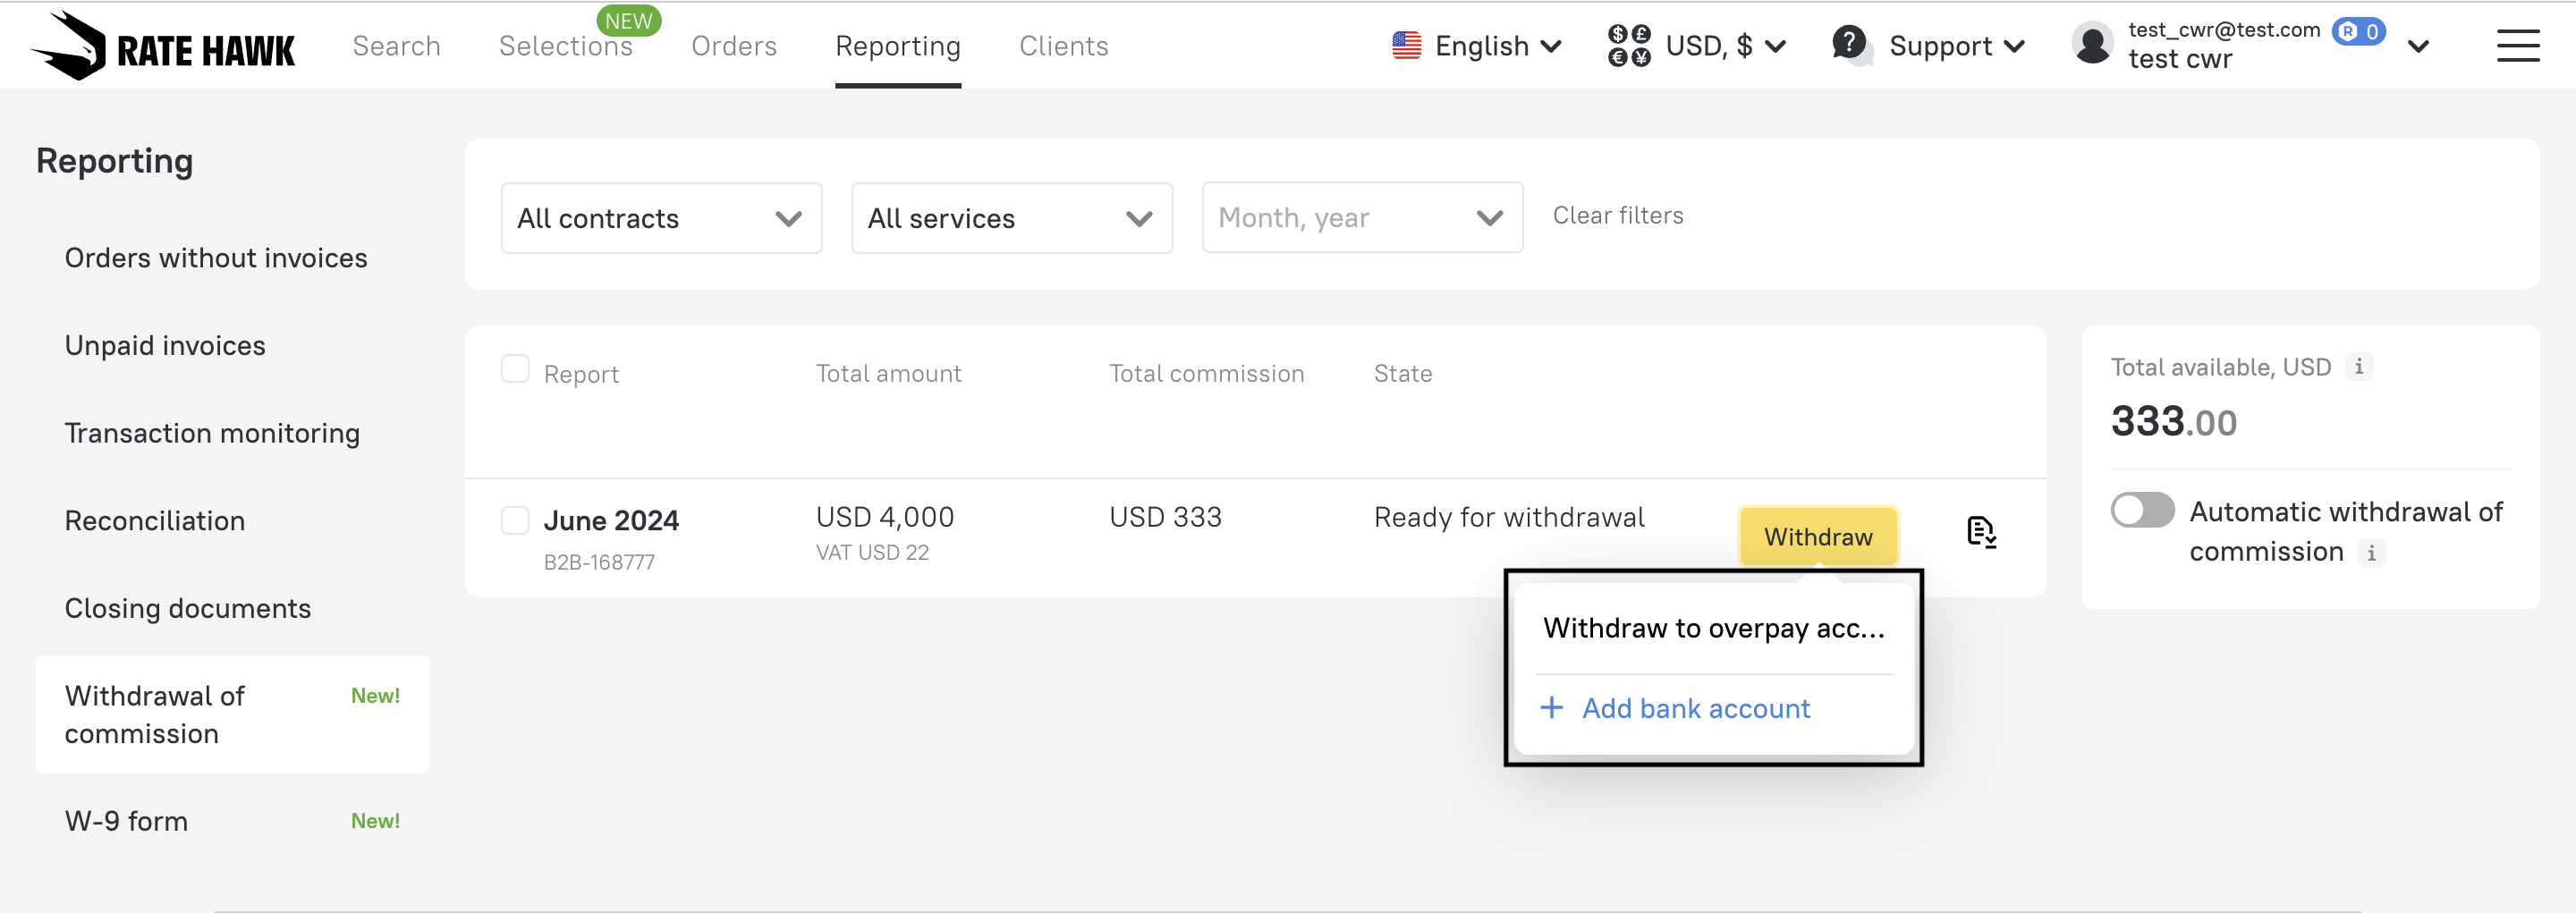The height and width of the screenshot is (913, 2576).
Task: Click info icon next to Automatic withdrawal commission
Action: click(x=2371, y=552)
